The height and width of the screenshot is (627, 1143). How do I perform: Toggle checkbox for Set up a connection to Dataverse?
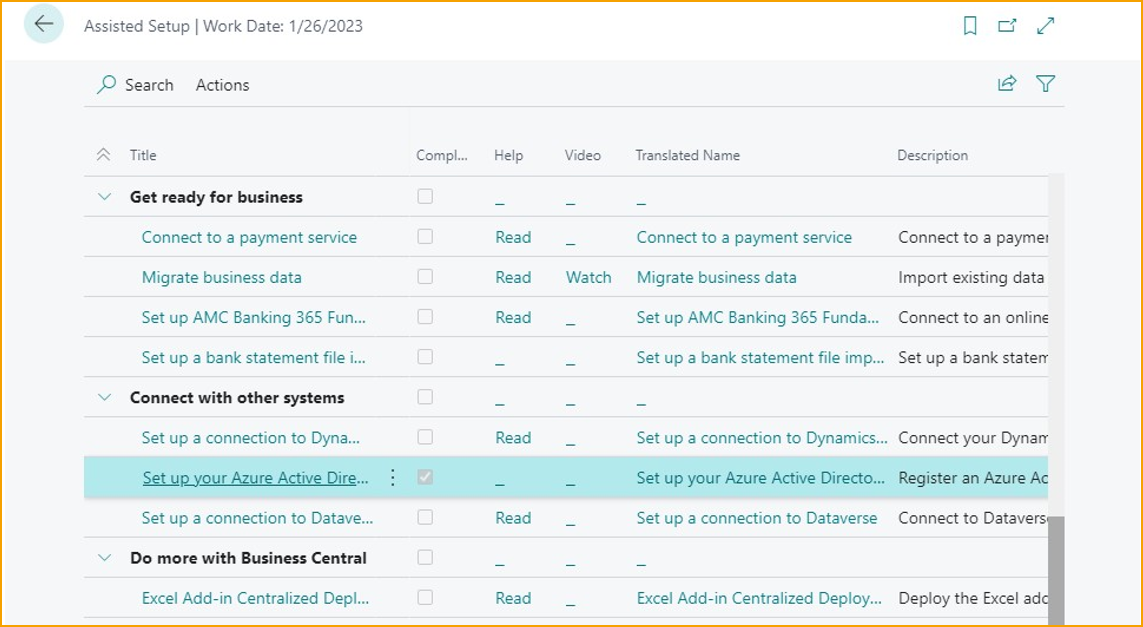tap(425, 518)
